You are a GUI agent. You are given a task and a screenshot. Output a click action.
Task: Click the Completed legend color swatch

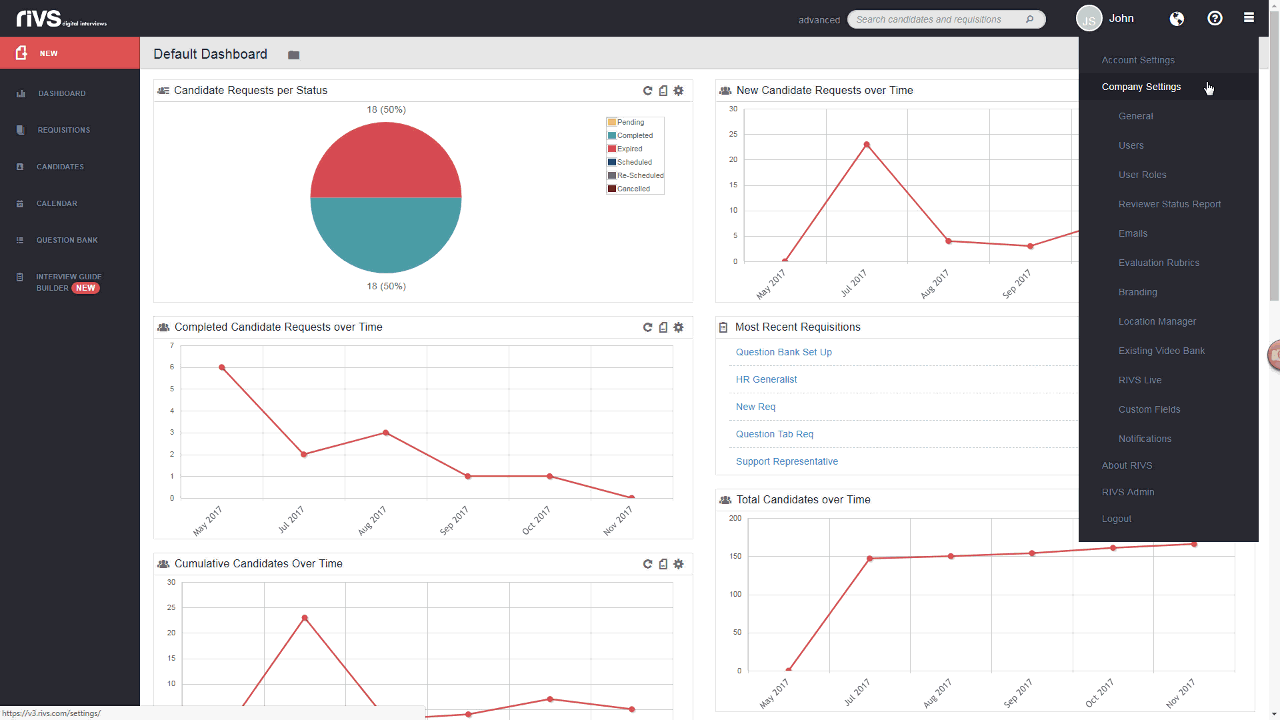tap(612, 135)
